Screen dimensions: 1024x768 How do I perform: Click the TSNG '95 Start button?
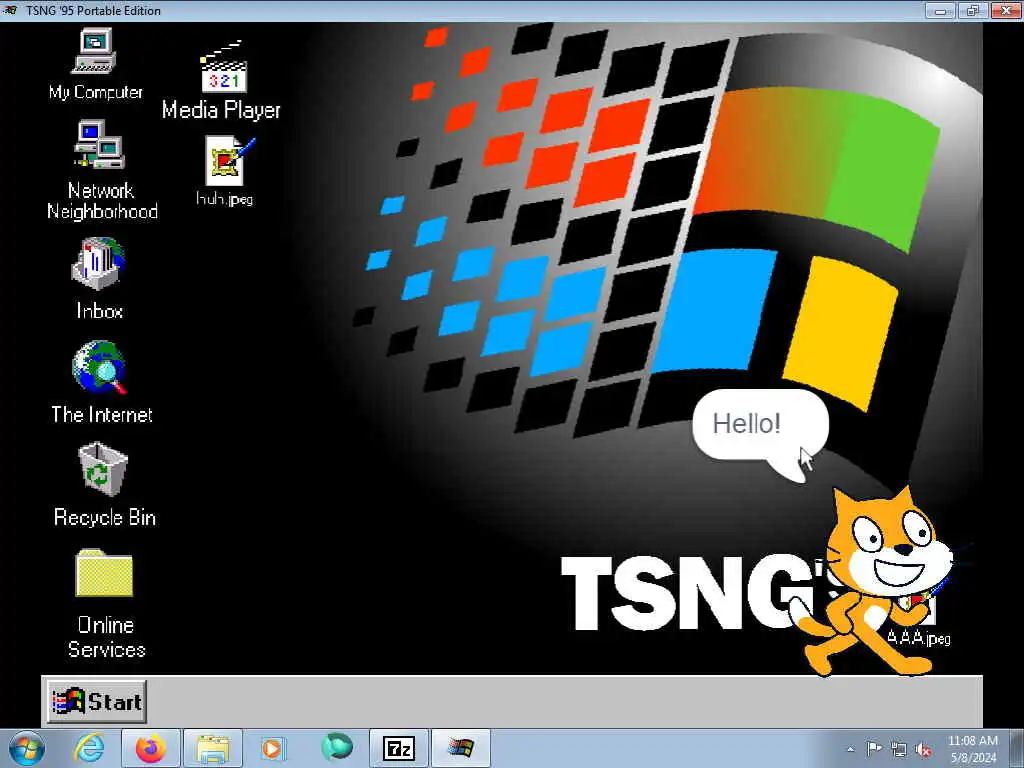point(97,702)
